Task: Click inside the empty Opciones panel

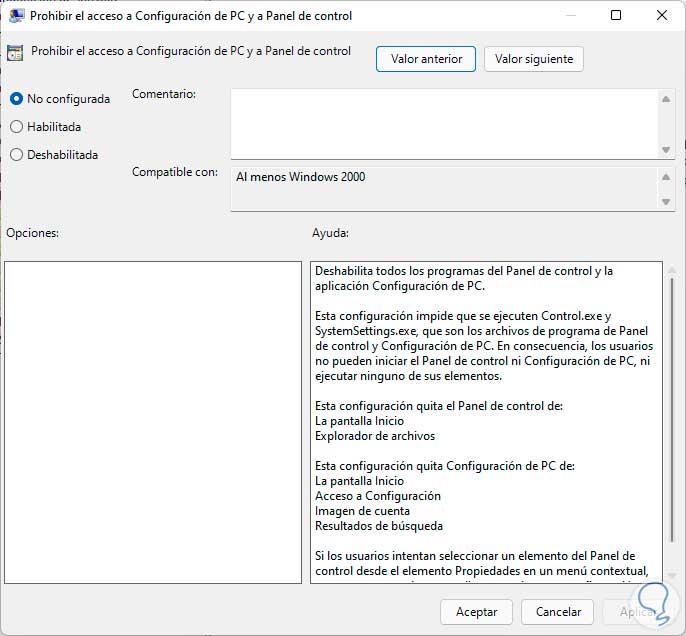Action: pos(153,422)
